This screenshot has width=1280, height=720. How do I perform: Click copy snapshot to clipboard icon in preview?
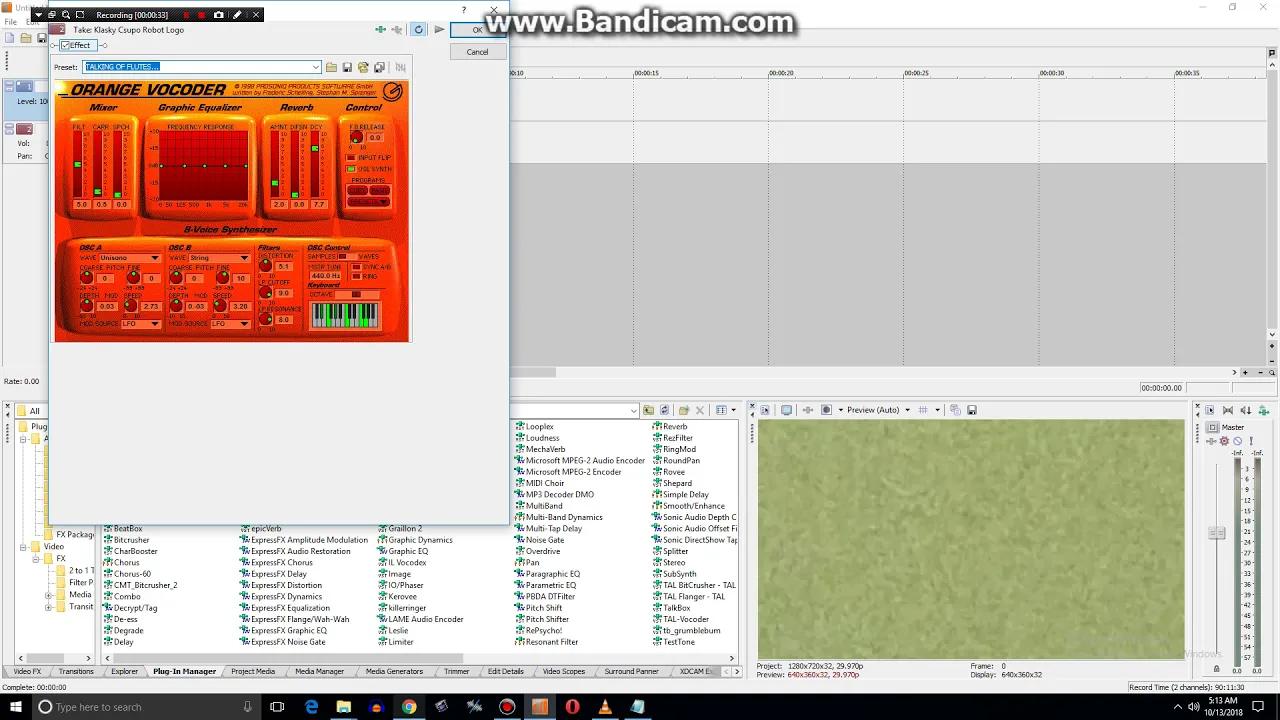(955, 410)
